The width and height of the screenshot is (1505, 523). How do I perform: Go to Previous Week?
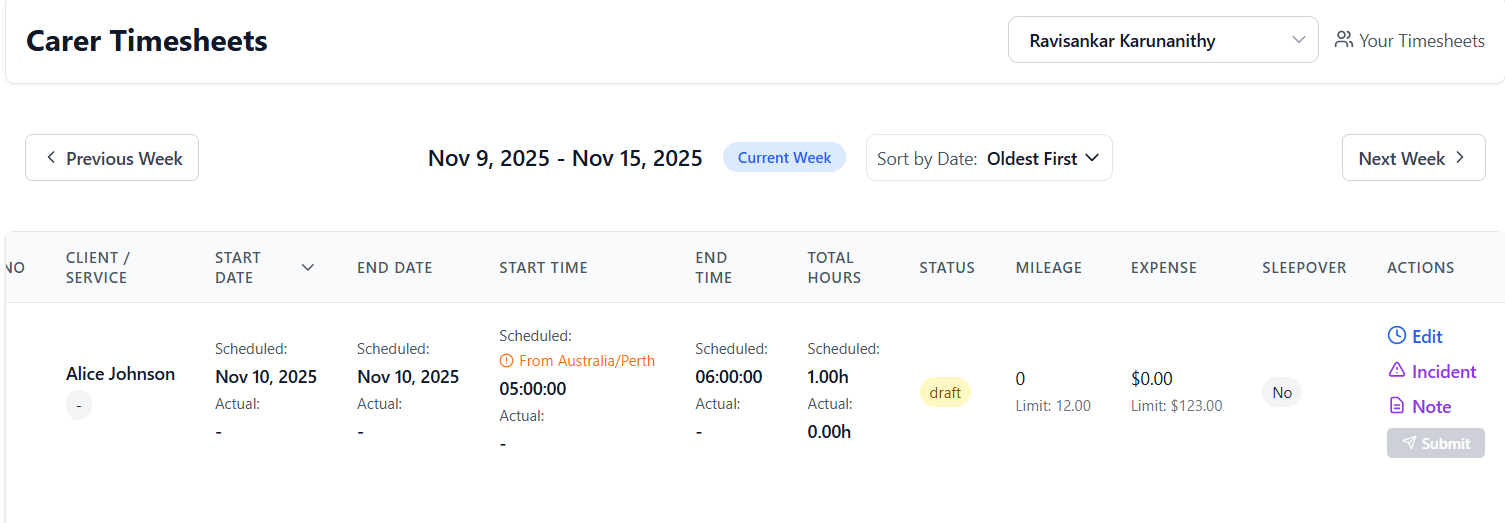click(x=112, y=158)
